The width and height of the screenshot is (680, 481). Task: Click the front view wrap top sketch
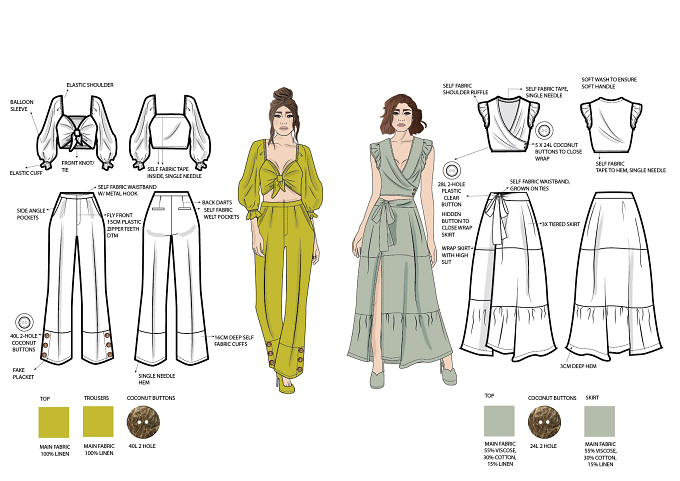click(x=509, y=125)
